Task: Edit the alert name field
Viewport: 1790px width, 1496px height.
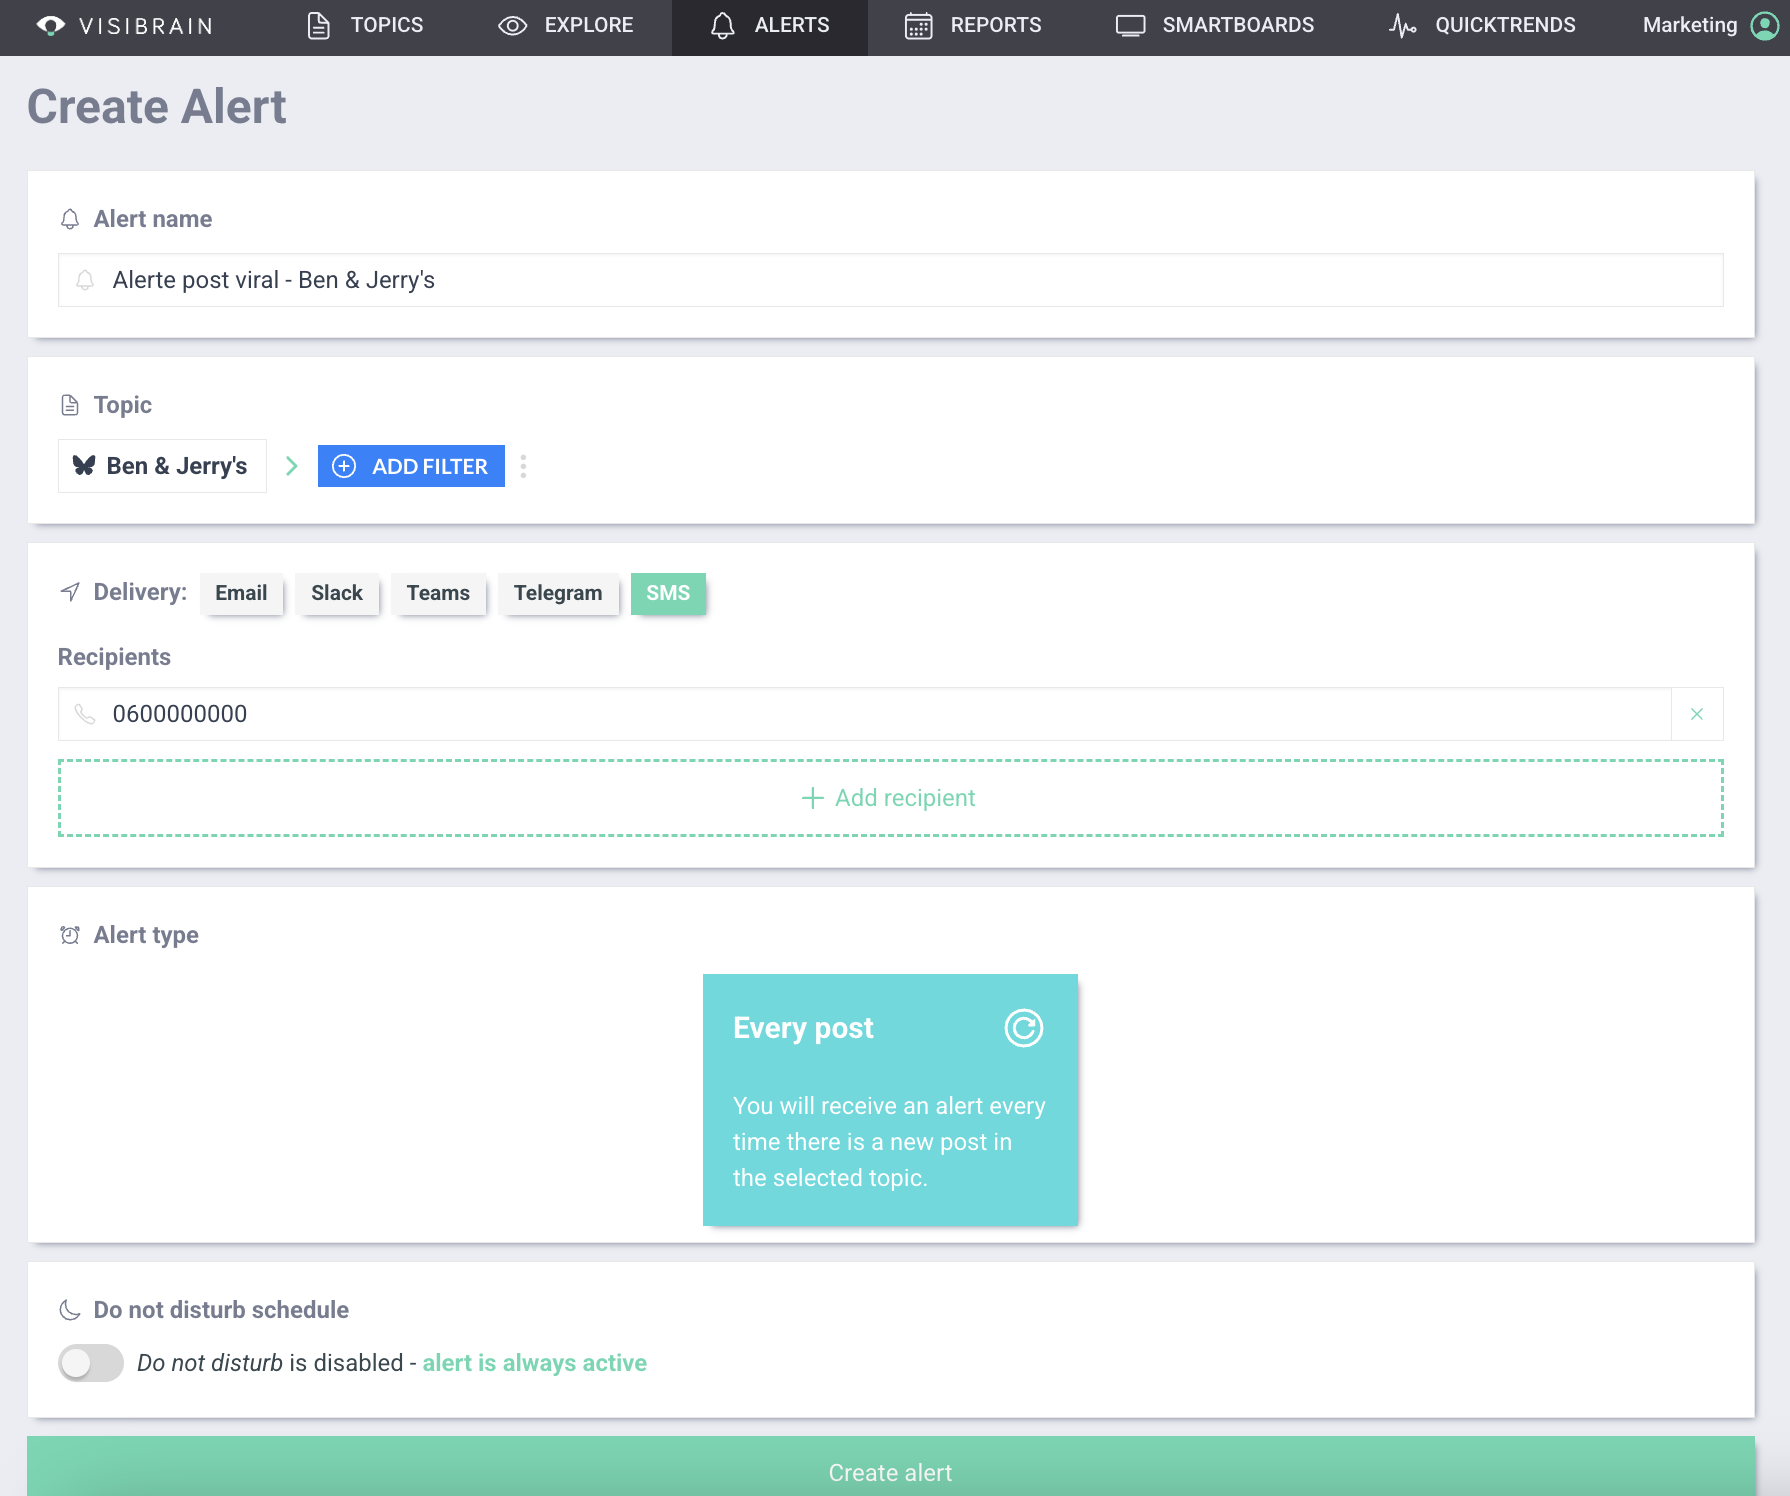Action: 890,280
